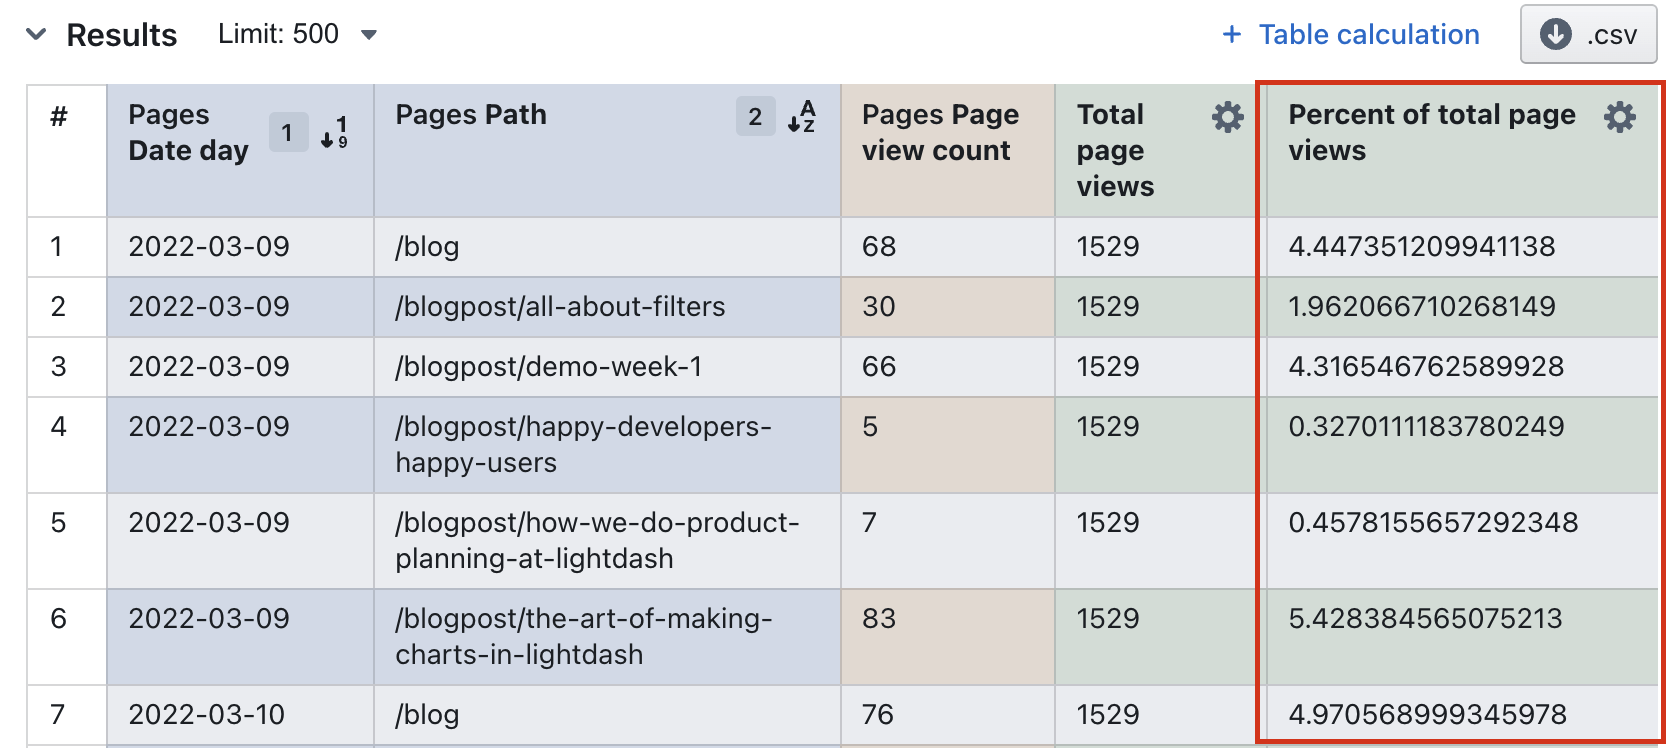1672x748 pixels.
Task: Click sort order badge 1 on Pages Date day
Action: [287, 132]
